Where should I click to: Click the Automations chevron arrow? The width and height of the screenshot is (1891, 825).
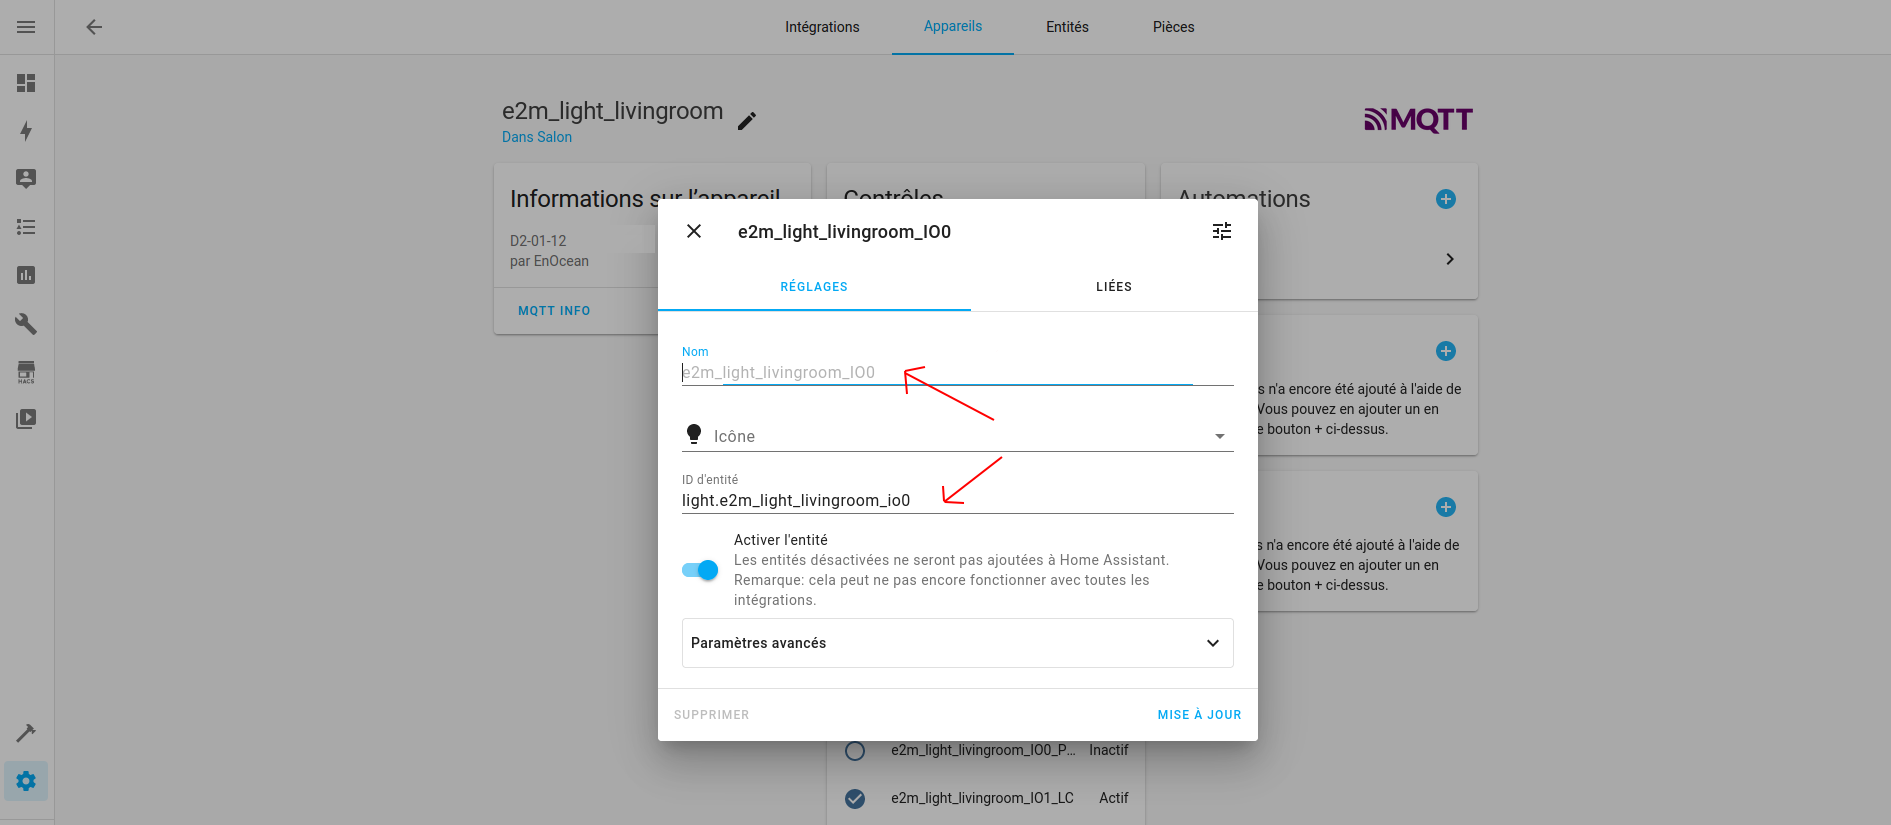[1449, 259]
